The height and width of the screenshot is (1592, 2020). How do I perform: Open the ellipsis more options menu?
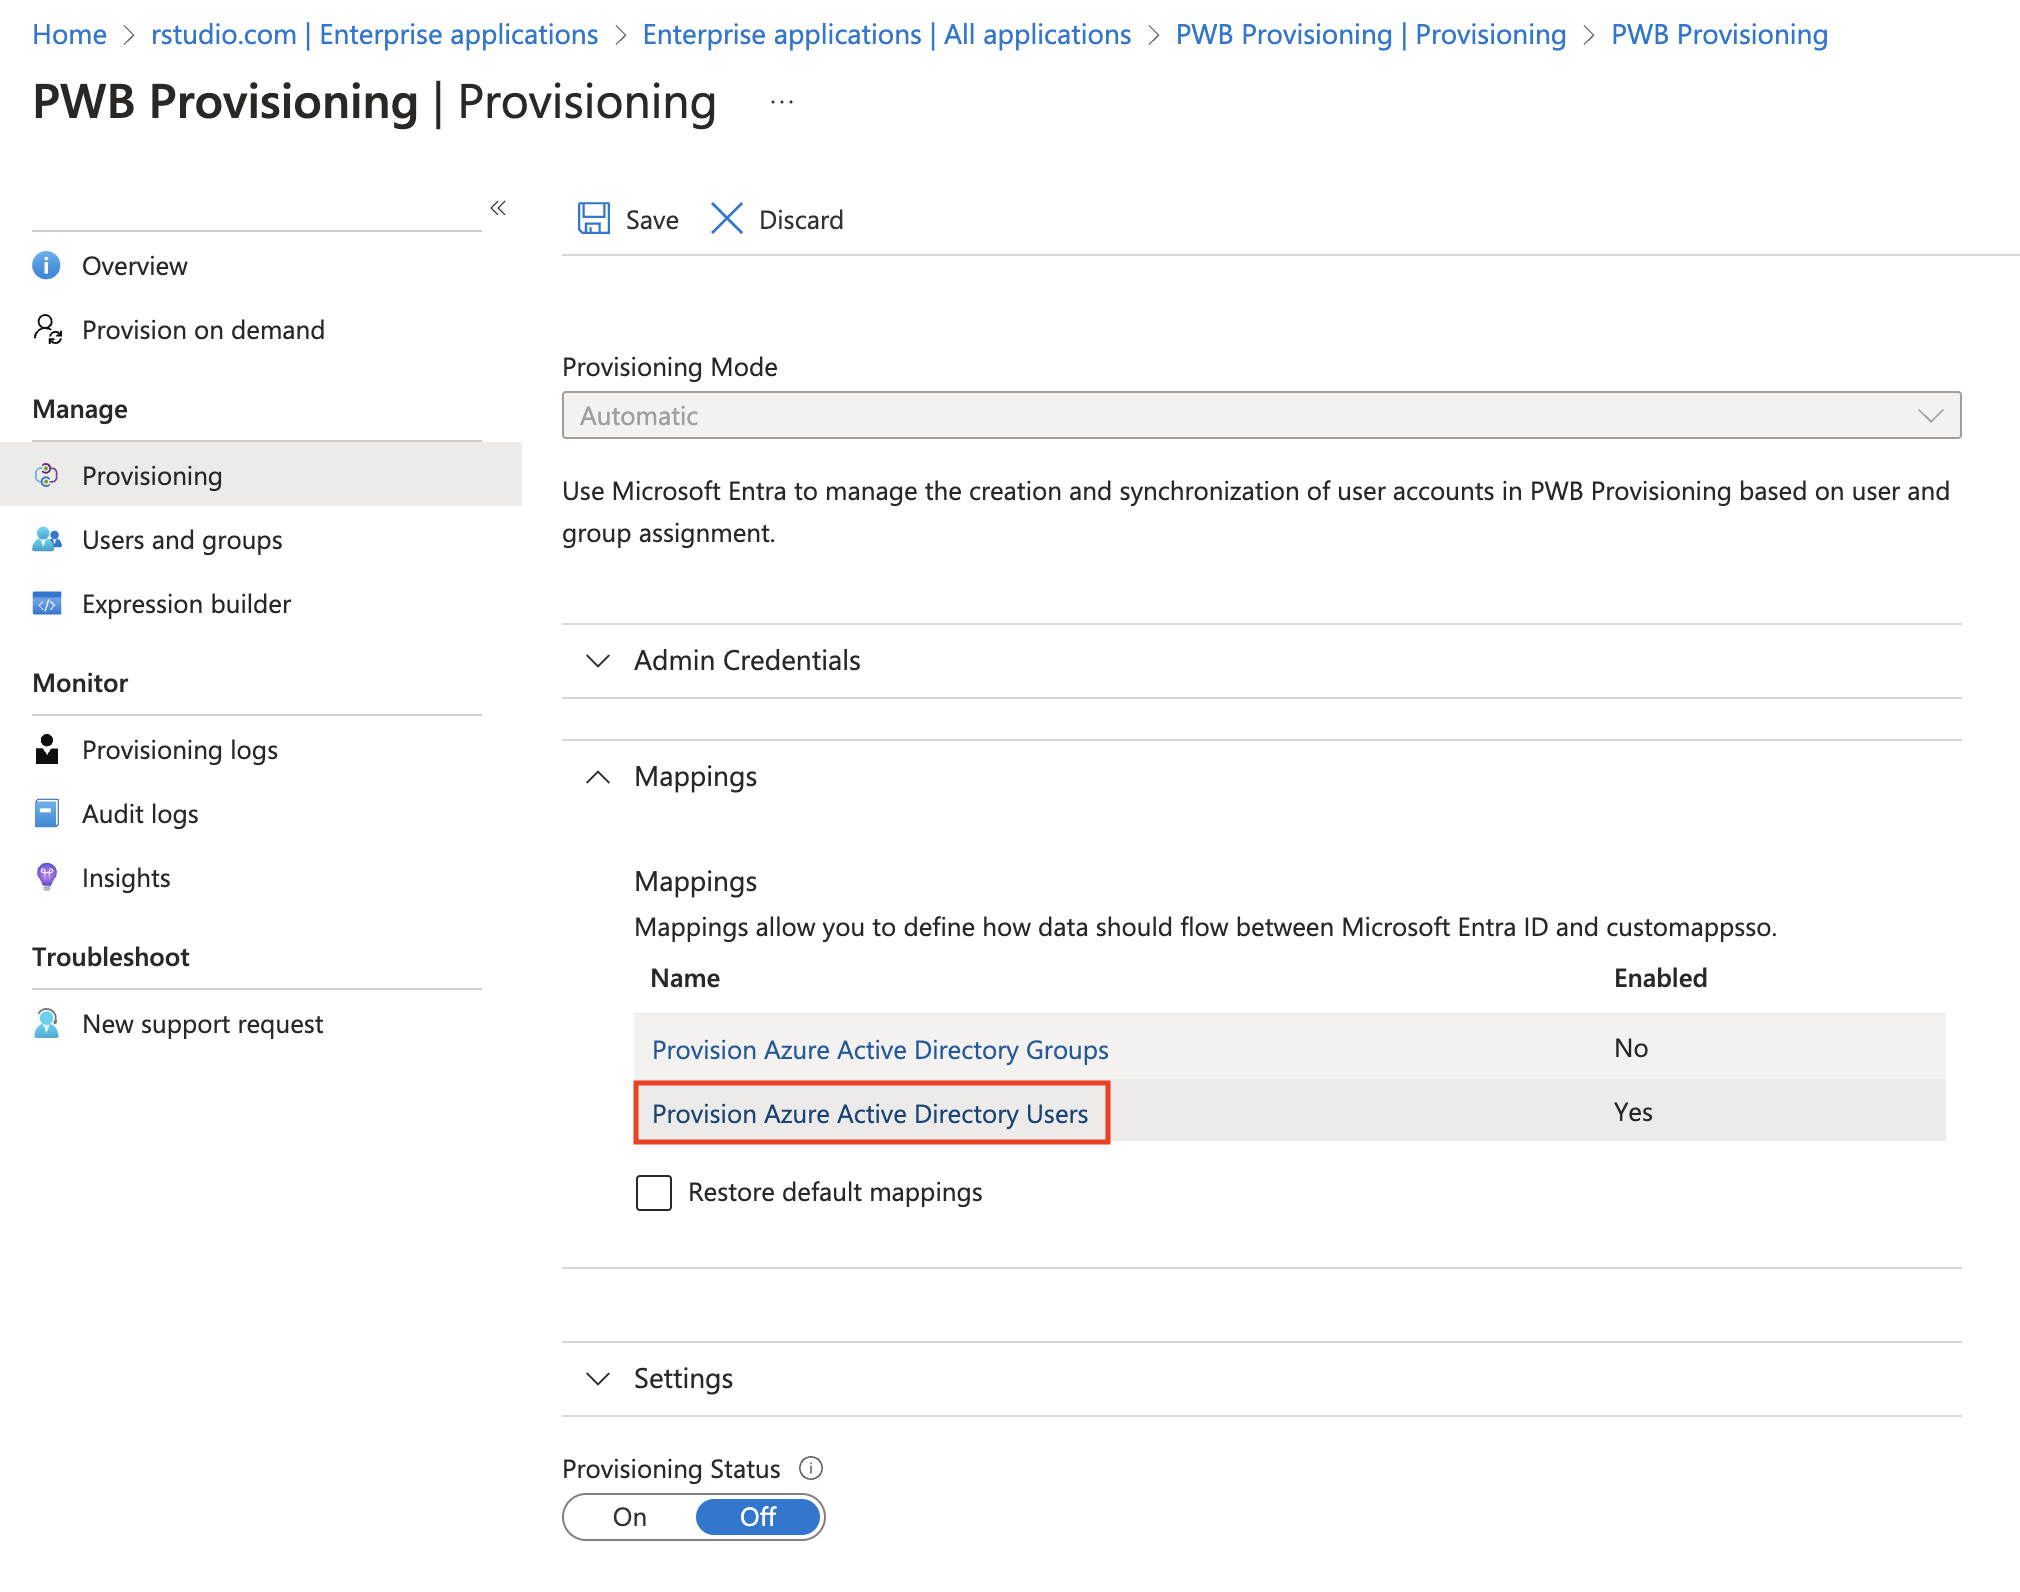click(782, 102)
